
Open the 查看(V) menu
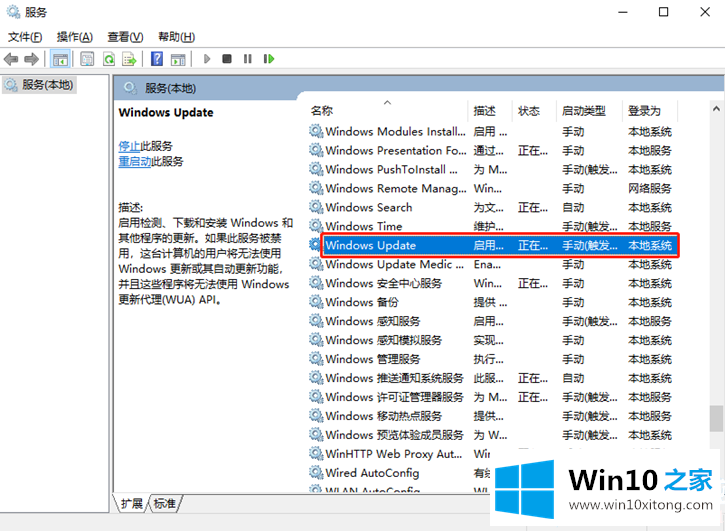[x=125, y=37]
